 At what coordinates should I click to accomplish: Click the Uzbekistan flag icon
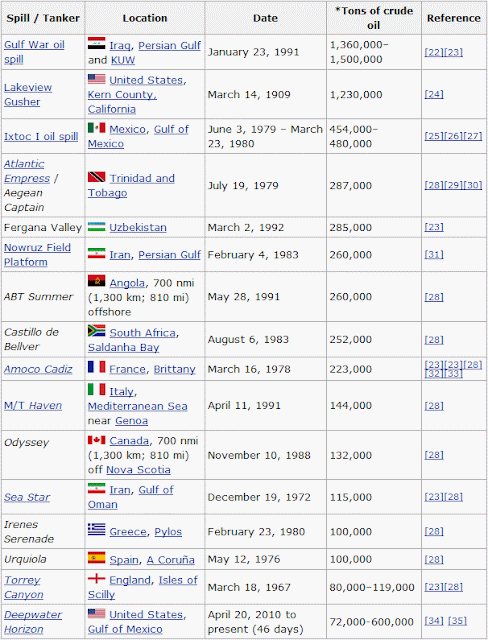point(96,227)
